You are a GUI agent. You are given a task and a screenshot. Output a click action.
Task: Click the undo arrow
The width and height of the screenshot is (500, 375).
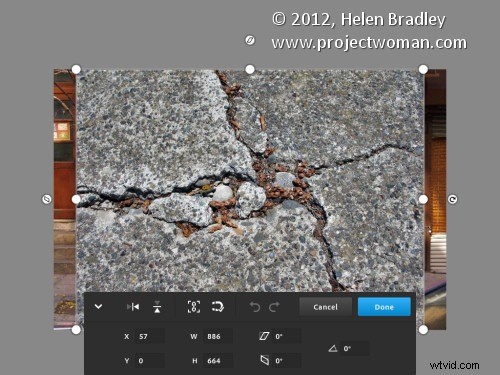[x=255, y=307]
